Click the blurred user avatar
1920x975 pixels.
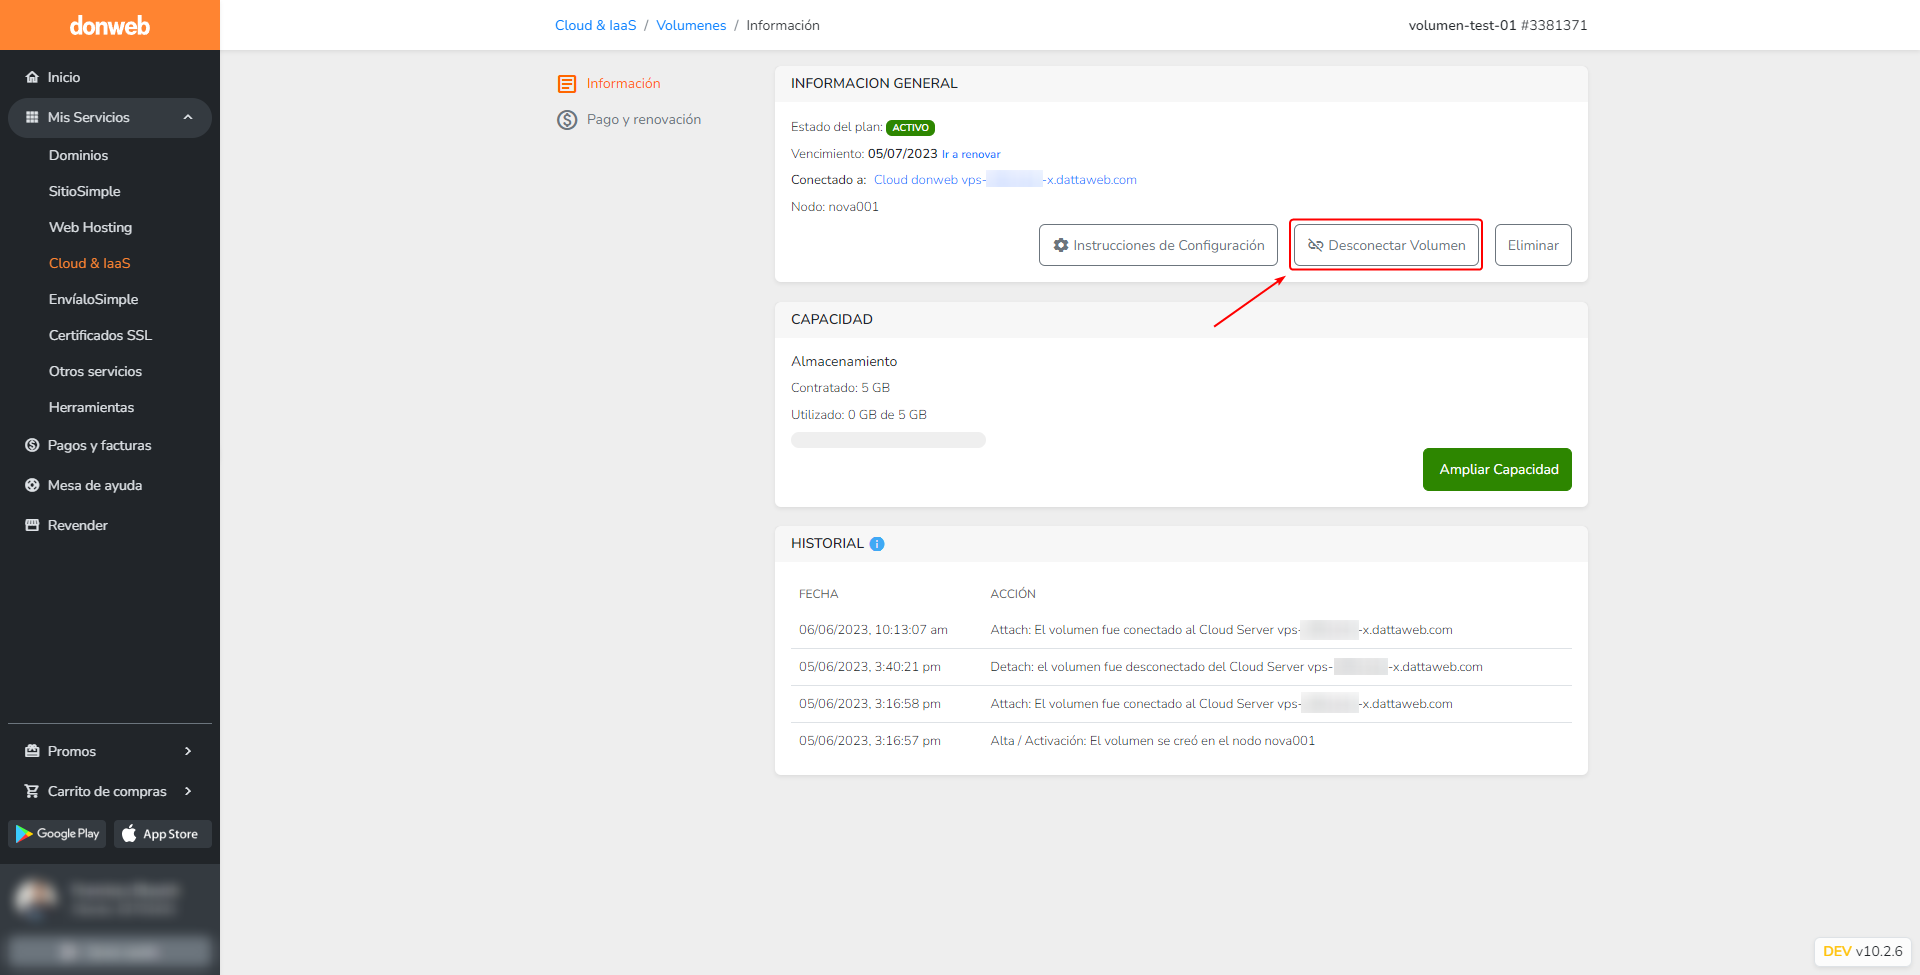click(36, 898)
